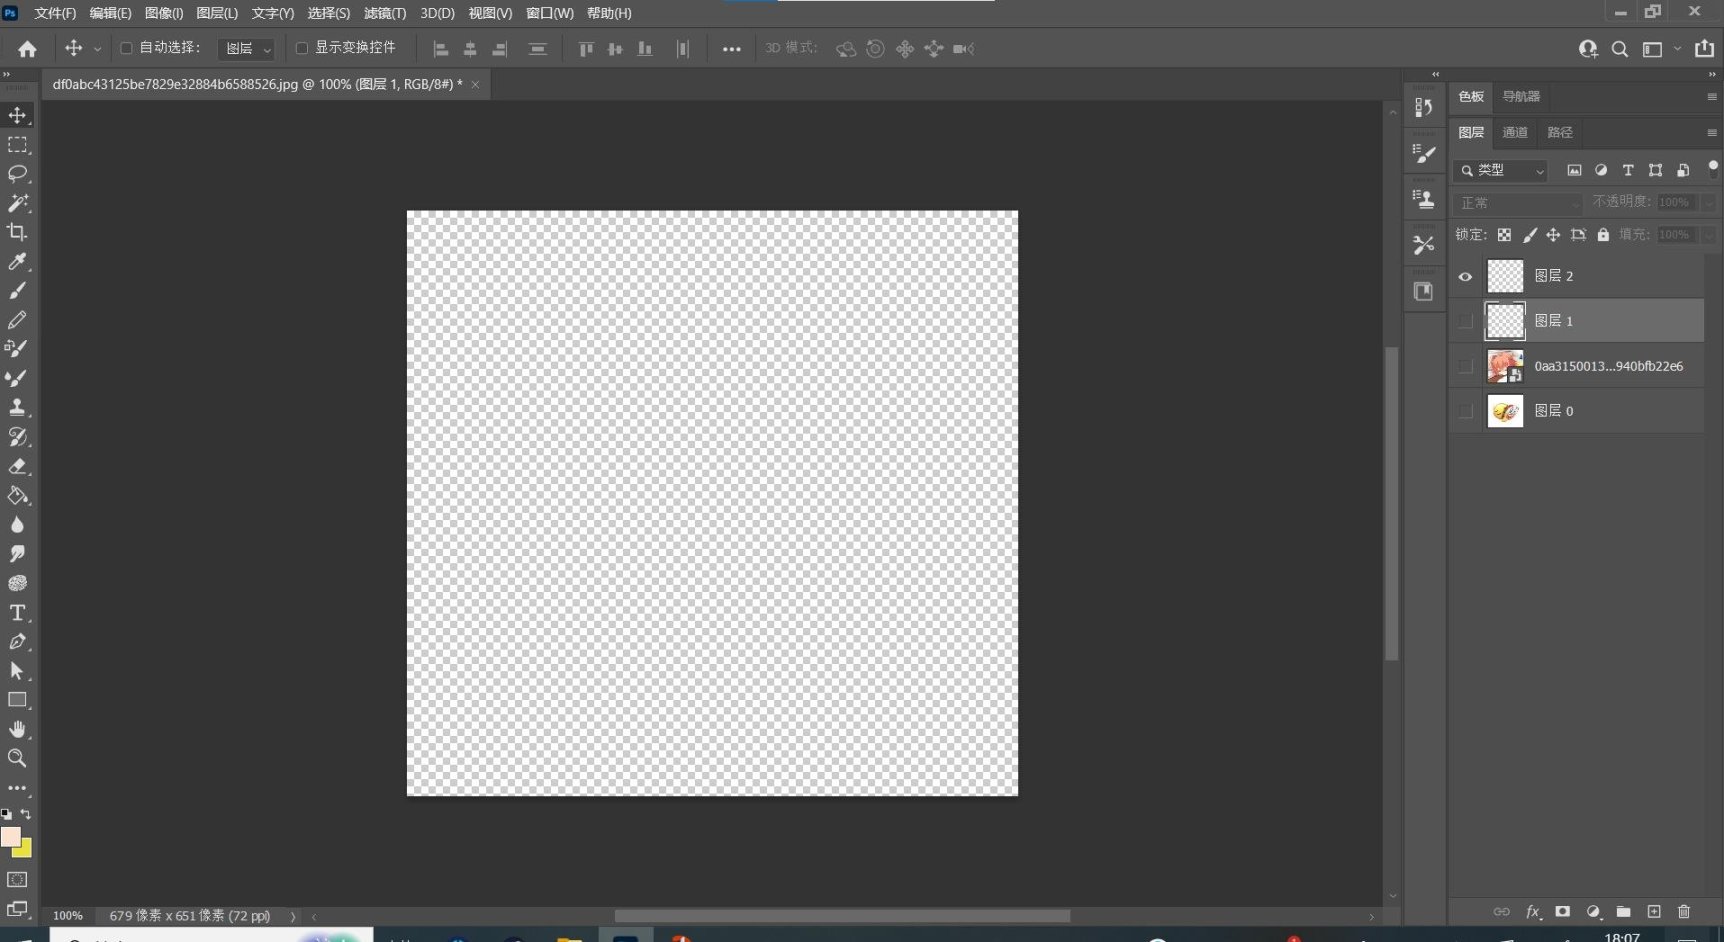Choose the Path Selection tool
Viewport: 1724px width, 942px height.
[x=18, y=670]
